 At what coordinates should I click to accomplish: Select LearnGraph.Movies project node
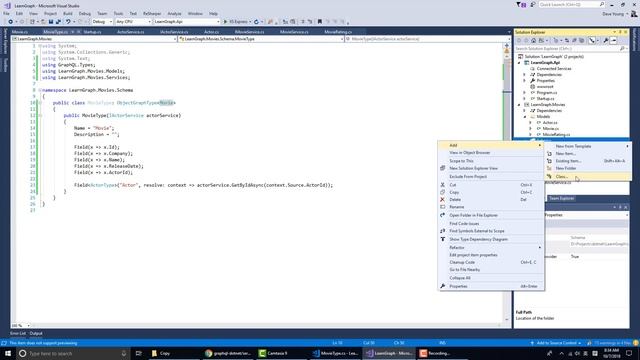pos(548,104)
